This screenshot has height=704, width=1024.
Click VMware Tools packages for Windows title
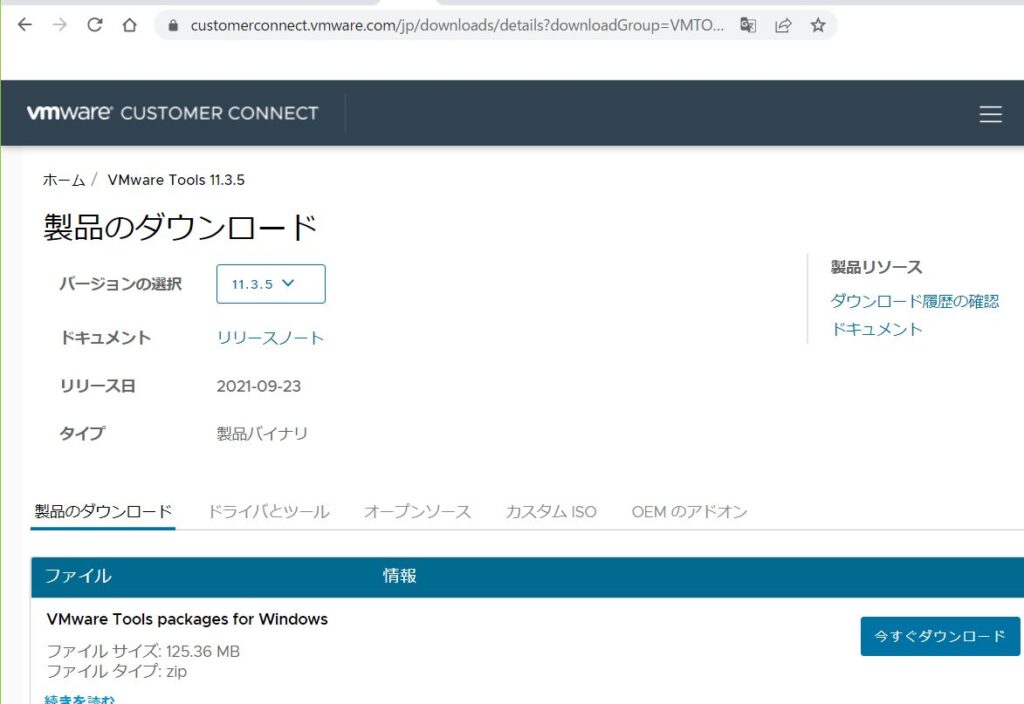tap(187, 619)
